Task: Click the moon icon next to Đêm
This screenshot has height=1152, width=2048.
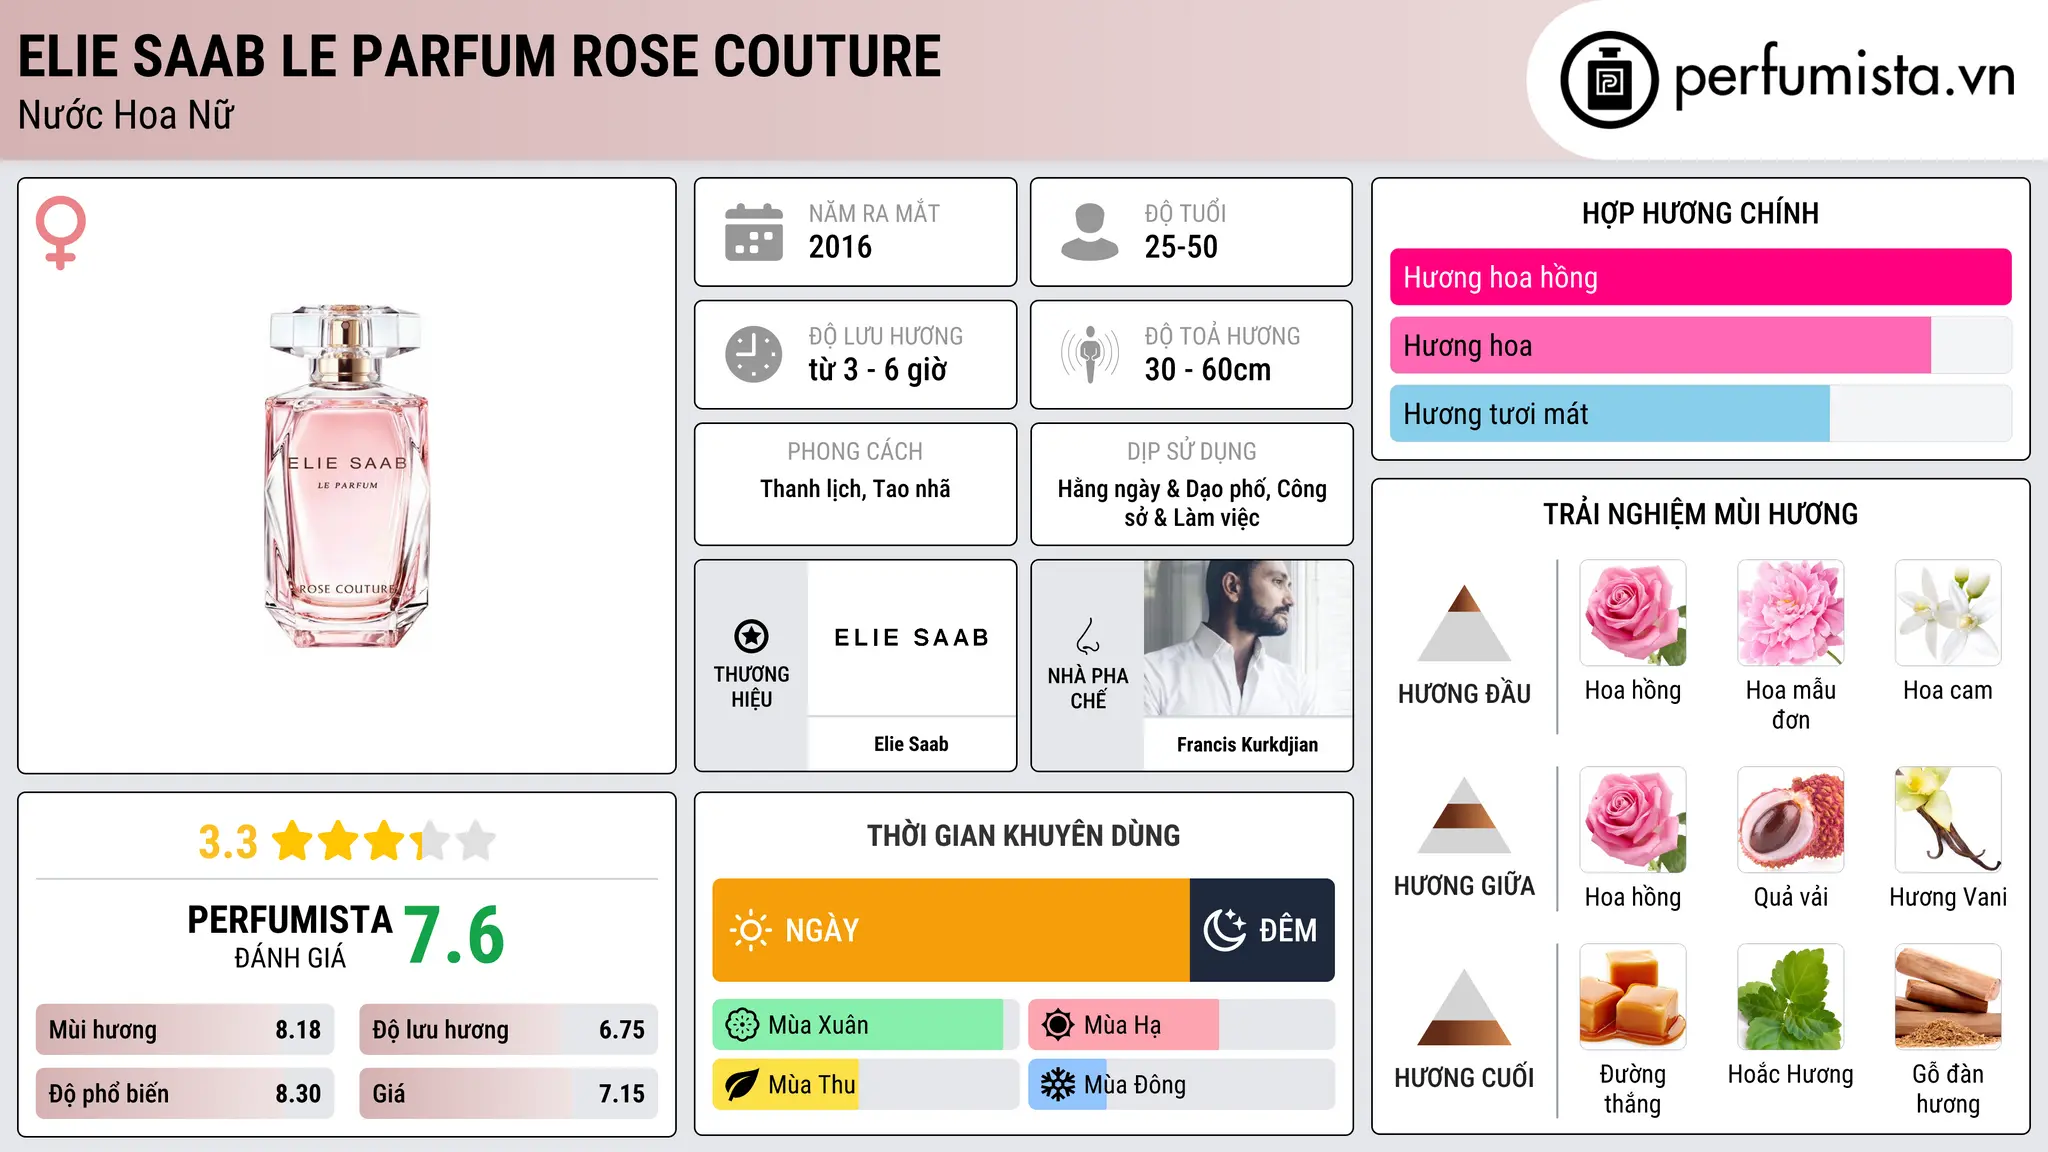Action: (1225, 930)
